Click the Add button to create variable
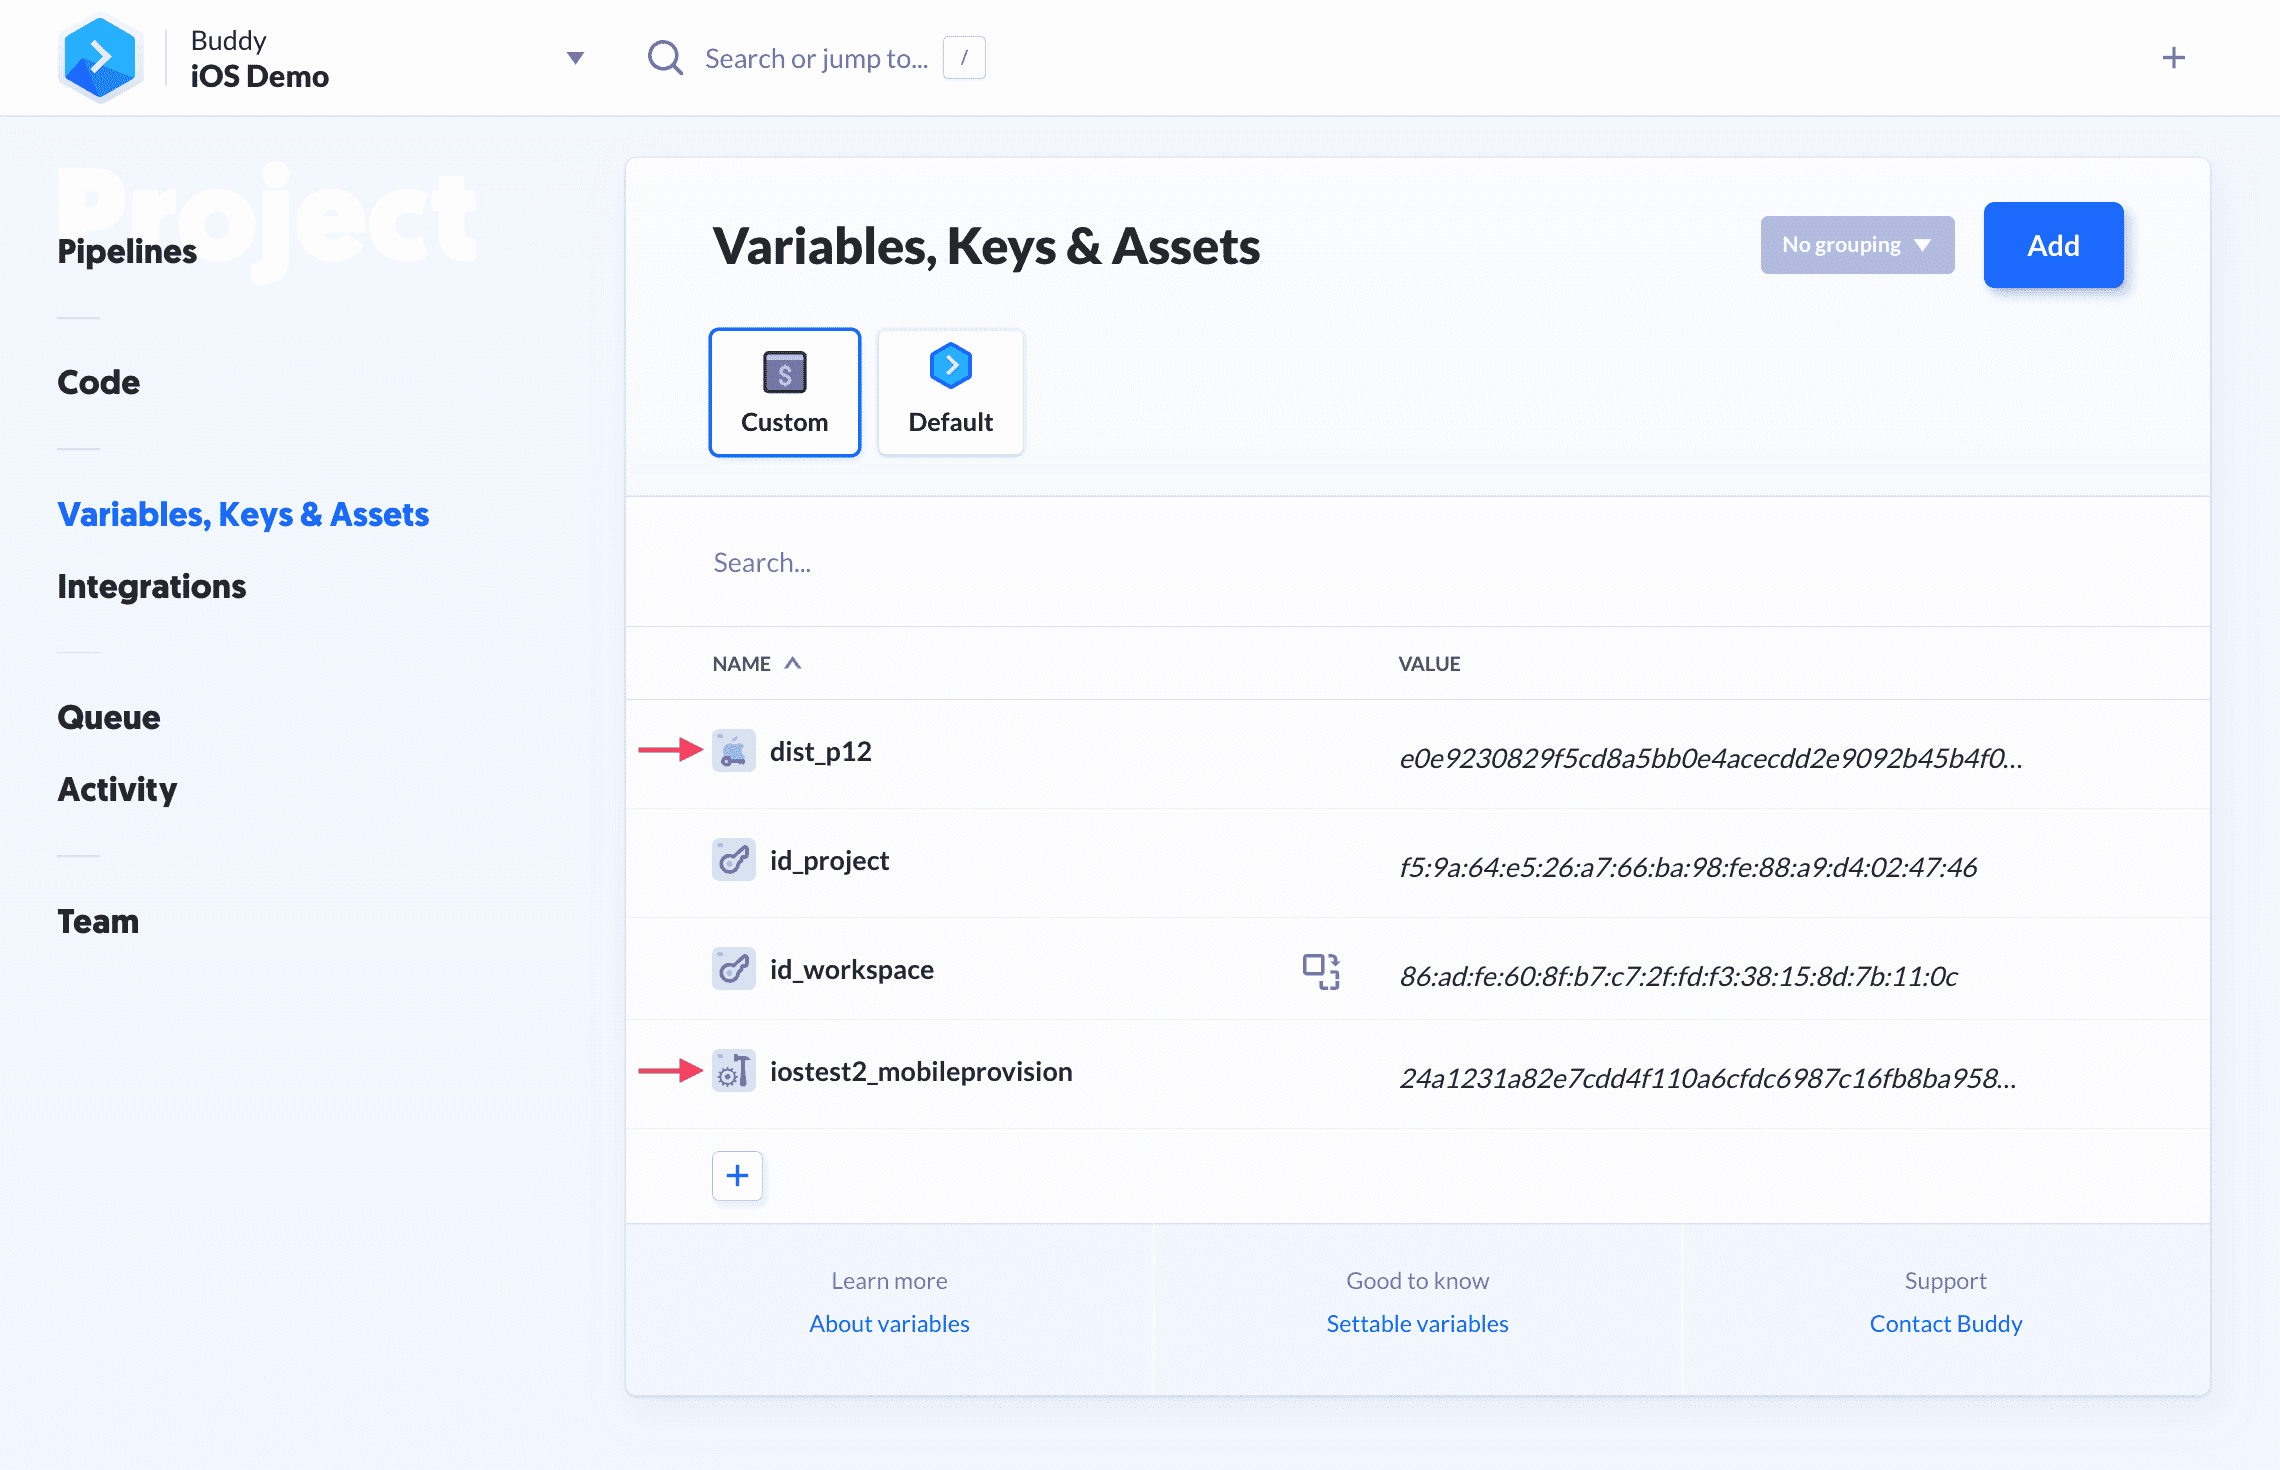The image size is (2280, 1470). 2052,244
